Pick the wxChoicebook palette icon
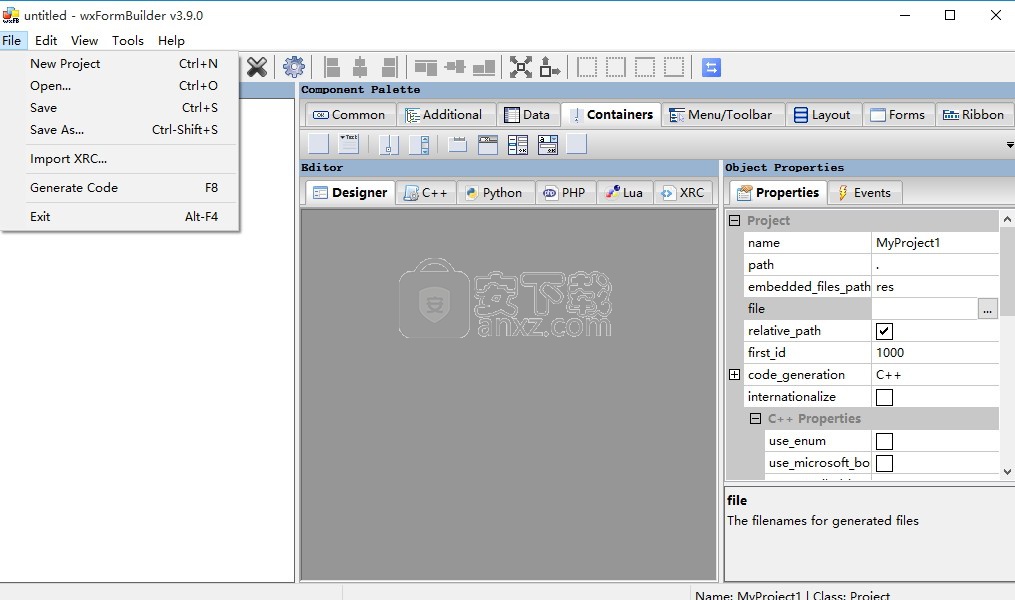 (548, 144)
